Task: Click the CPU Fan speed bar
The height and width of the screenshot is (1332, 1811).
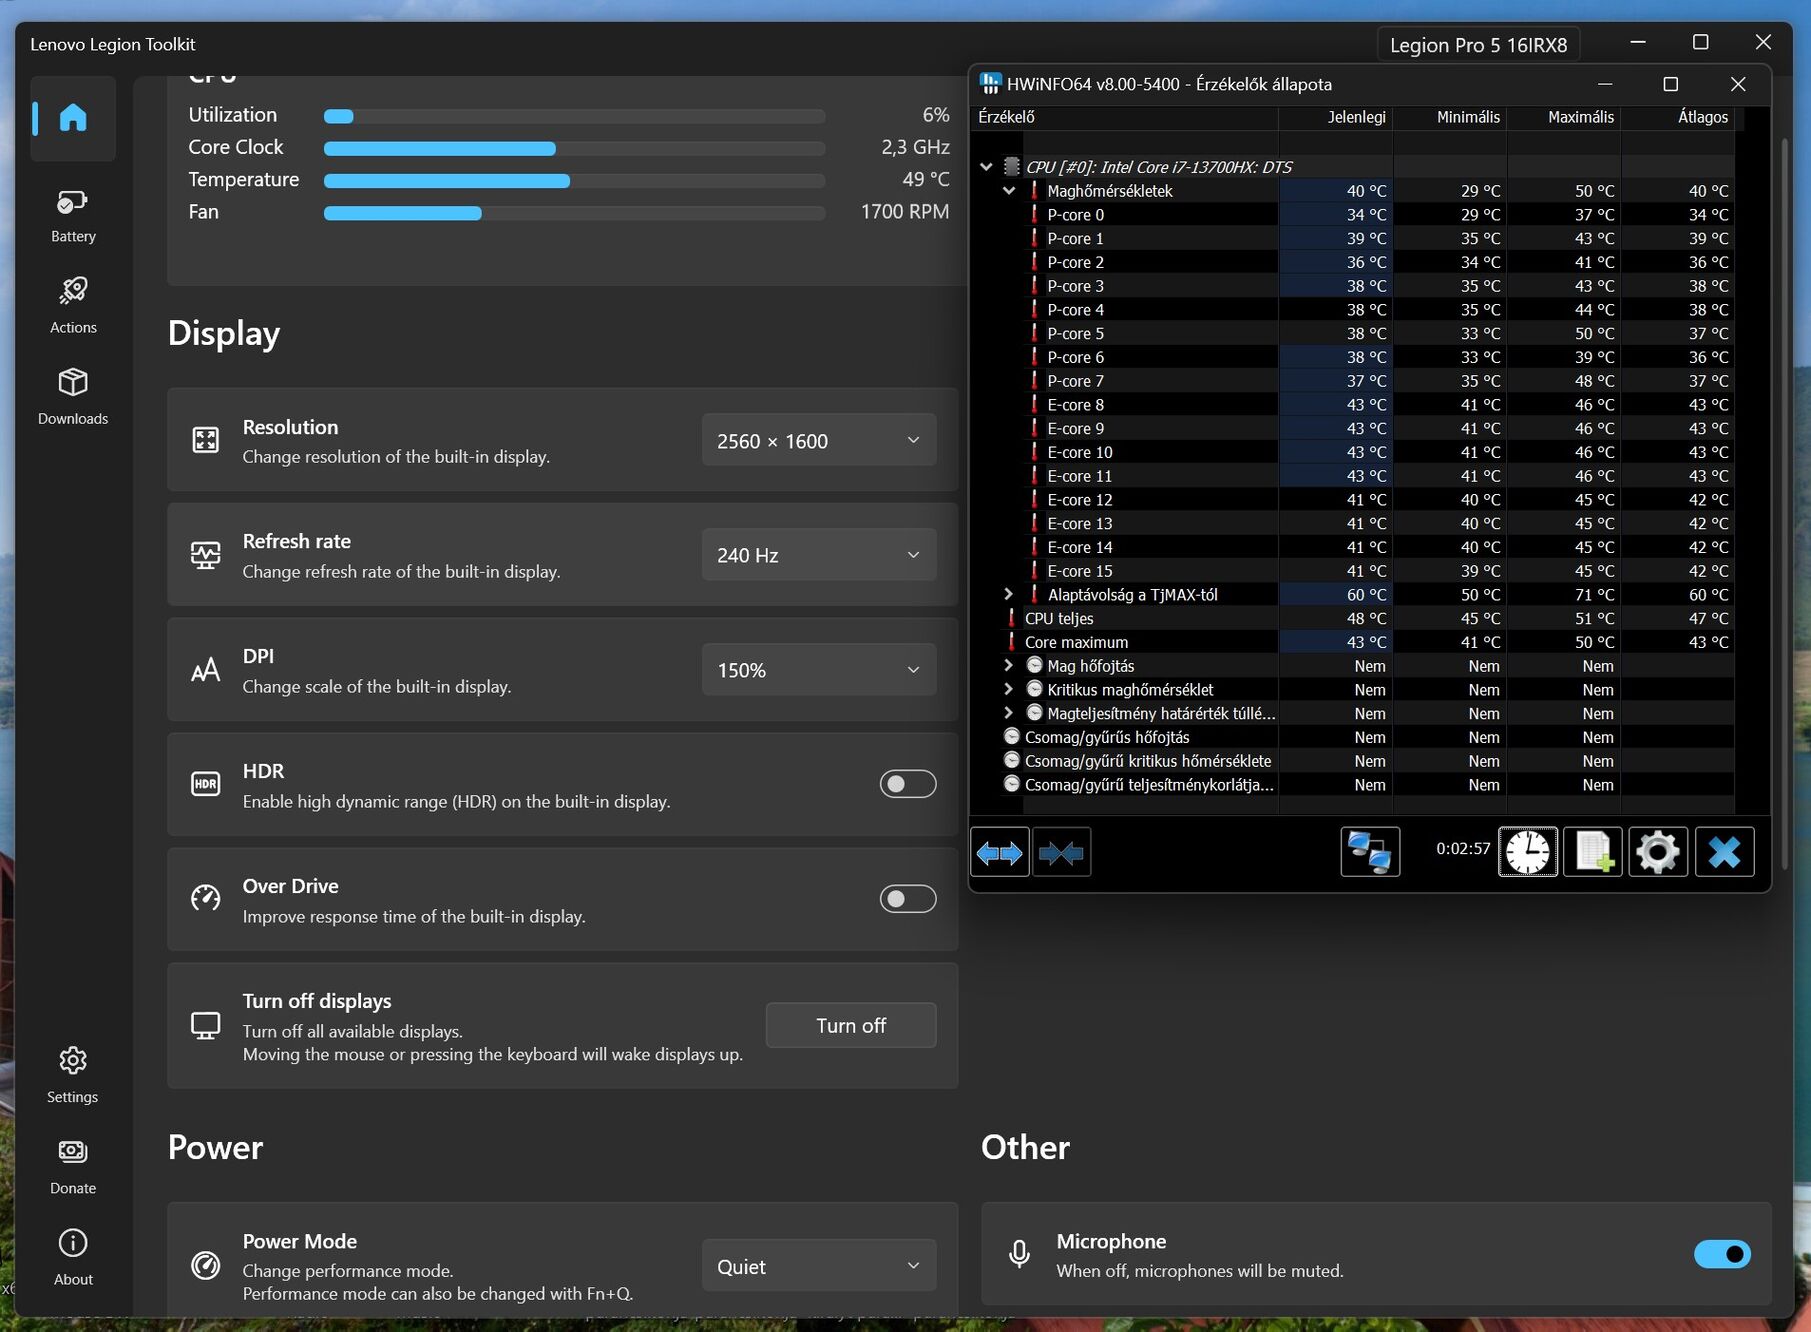Action: tap(574, 213)
